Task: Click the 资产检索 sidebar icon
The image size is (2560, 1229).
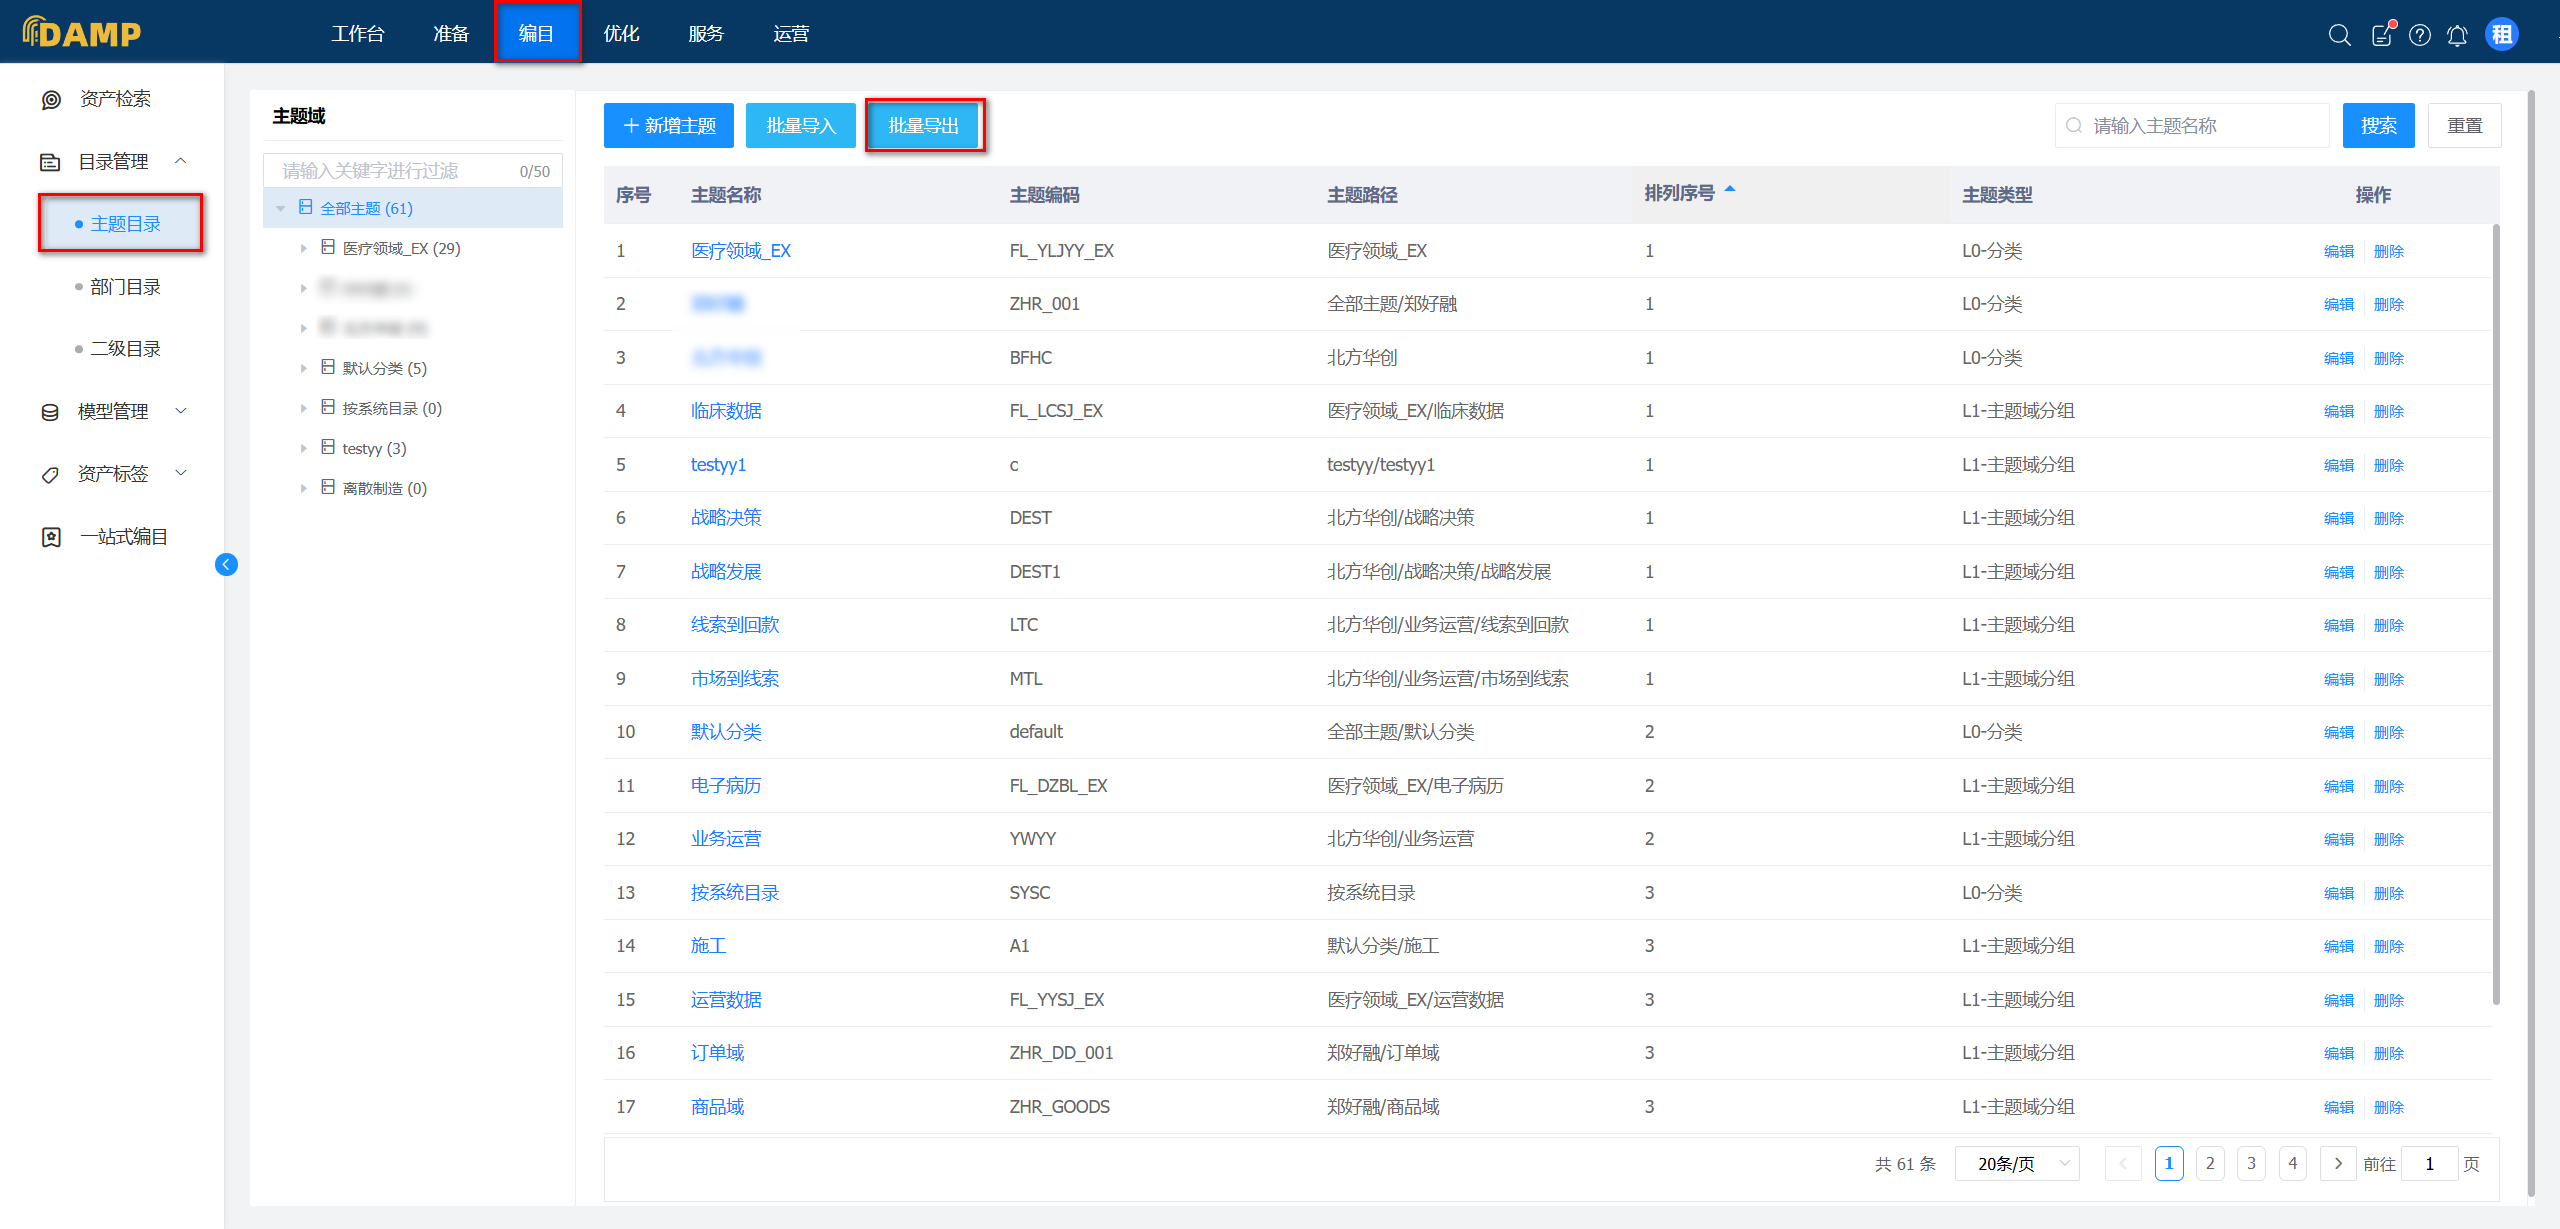Action: (x=51, y=99)
